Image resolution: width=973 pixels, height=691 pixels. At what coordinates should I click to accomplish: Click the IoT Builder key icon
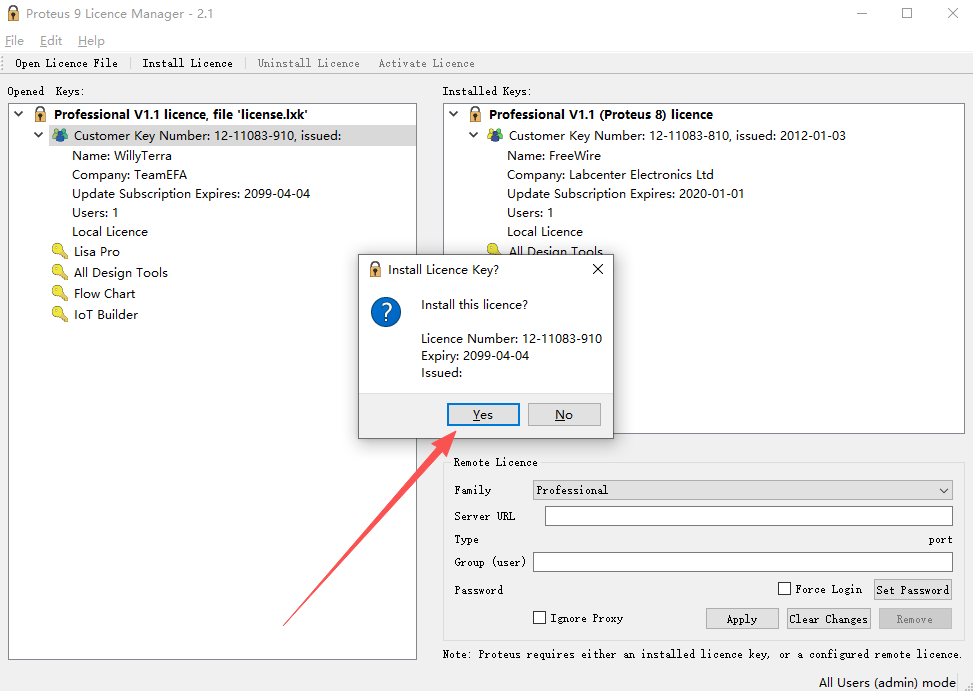tap(60, 314)
